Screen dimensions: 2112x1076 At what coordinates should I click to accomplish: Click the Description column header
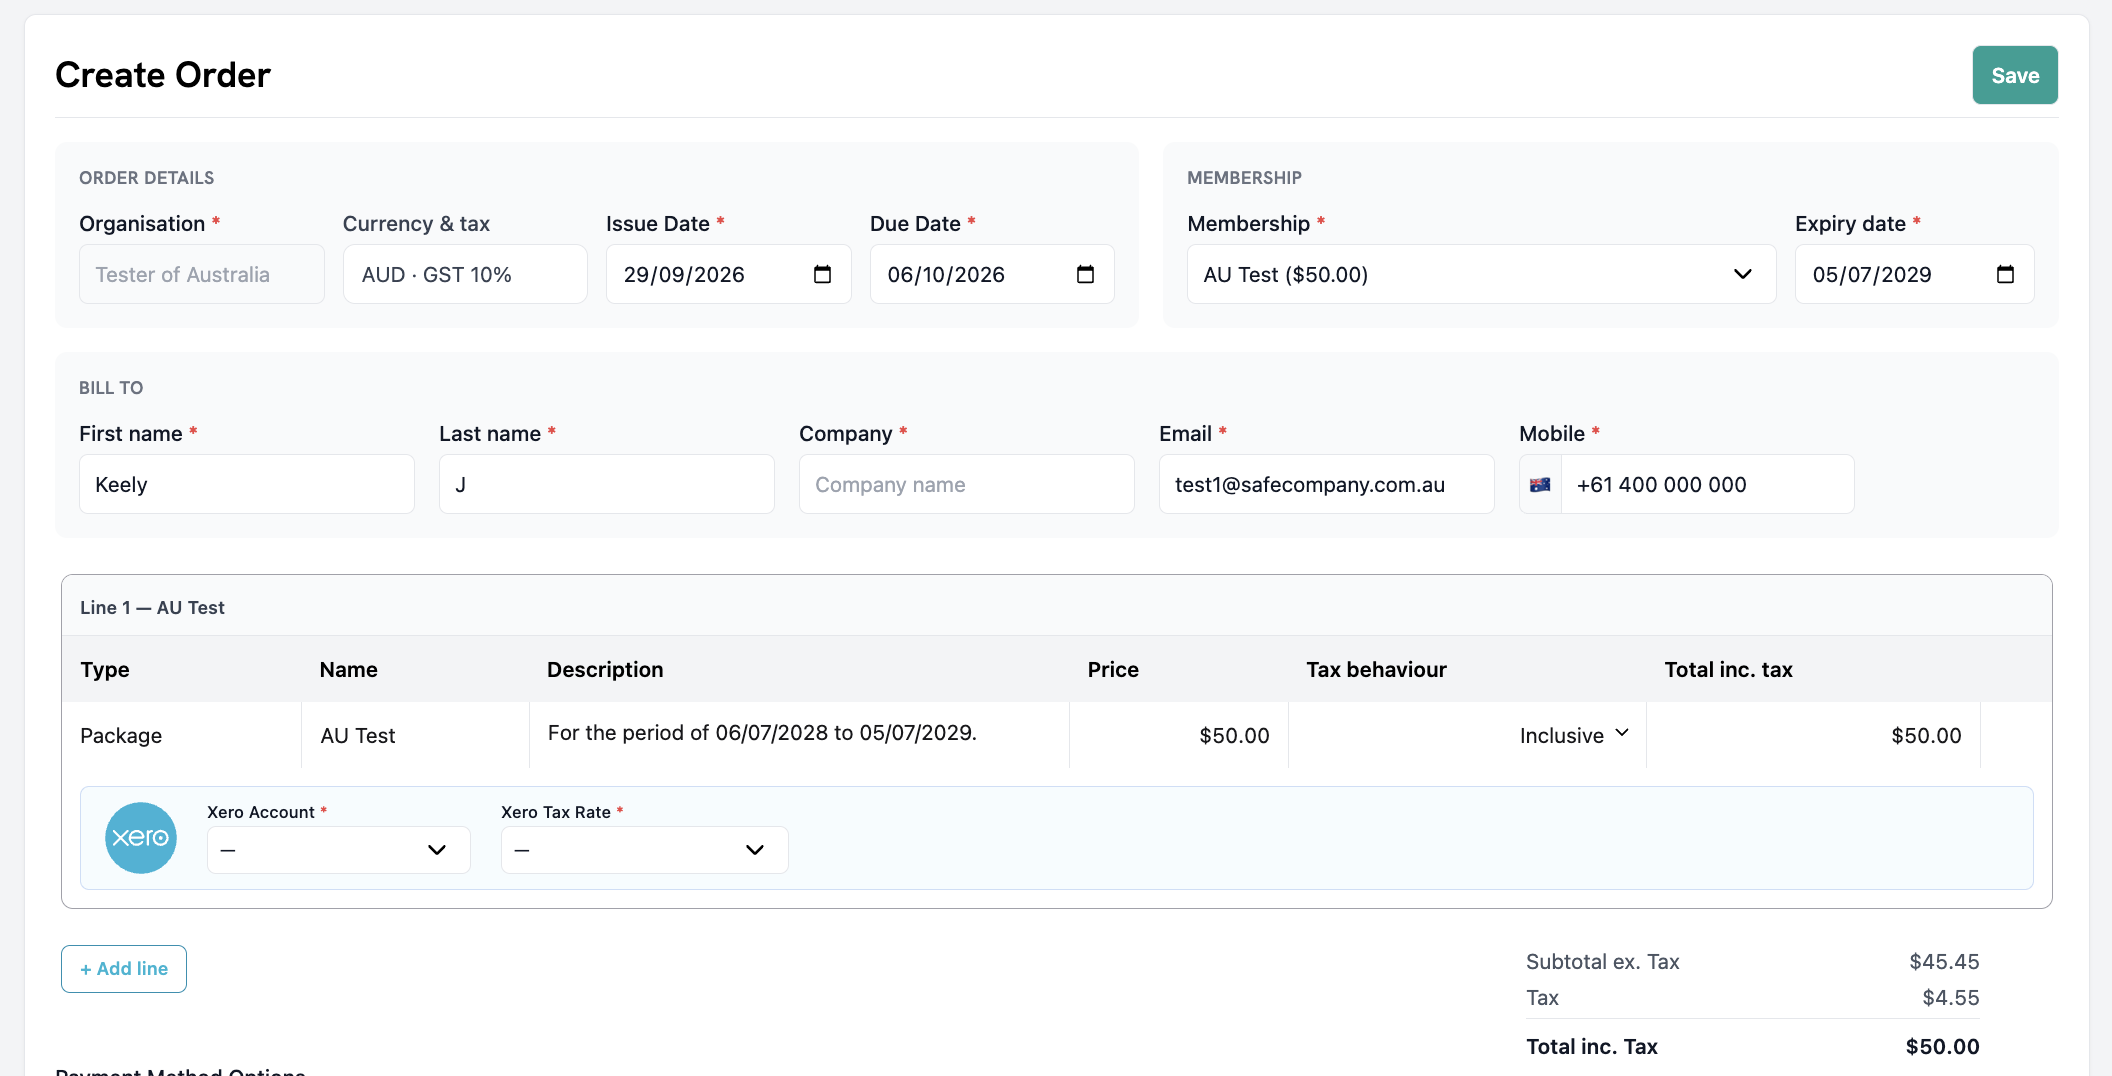pos(605,670)
